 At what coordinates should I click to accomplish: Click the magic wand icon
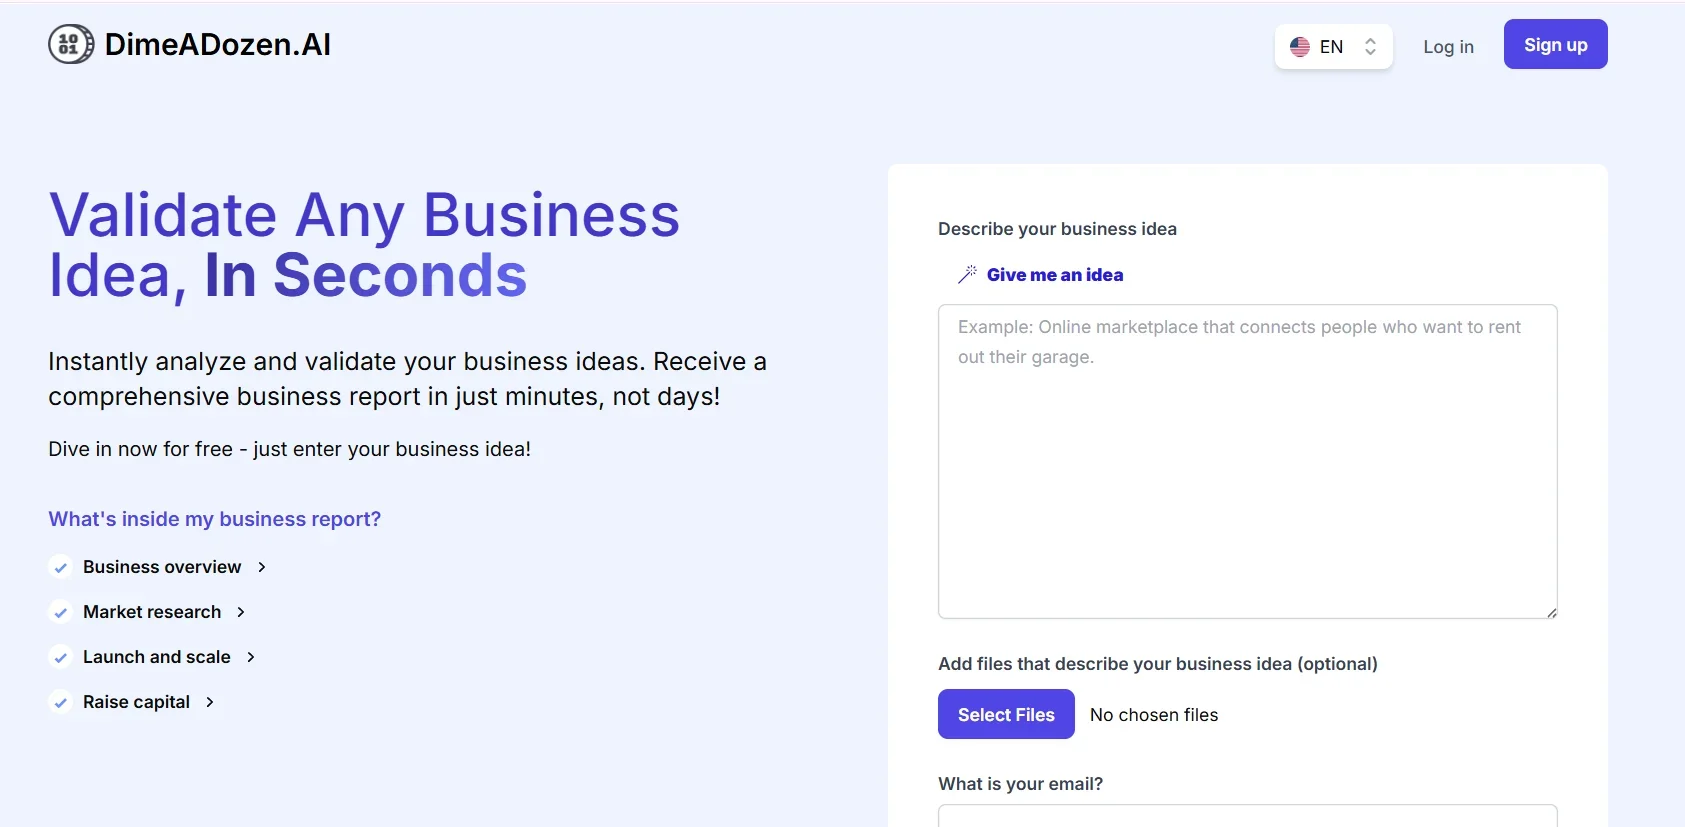pos(967,275)
